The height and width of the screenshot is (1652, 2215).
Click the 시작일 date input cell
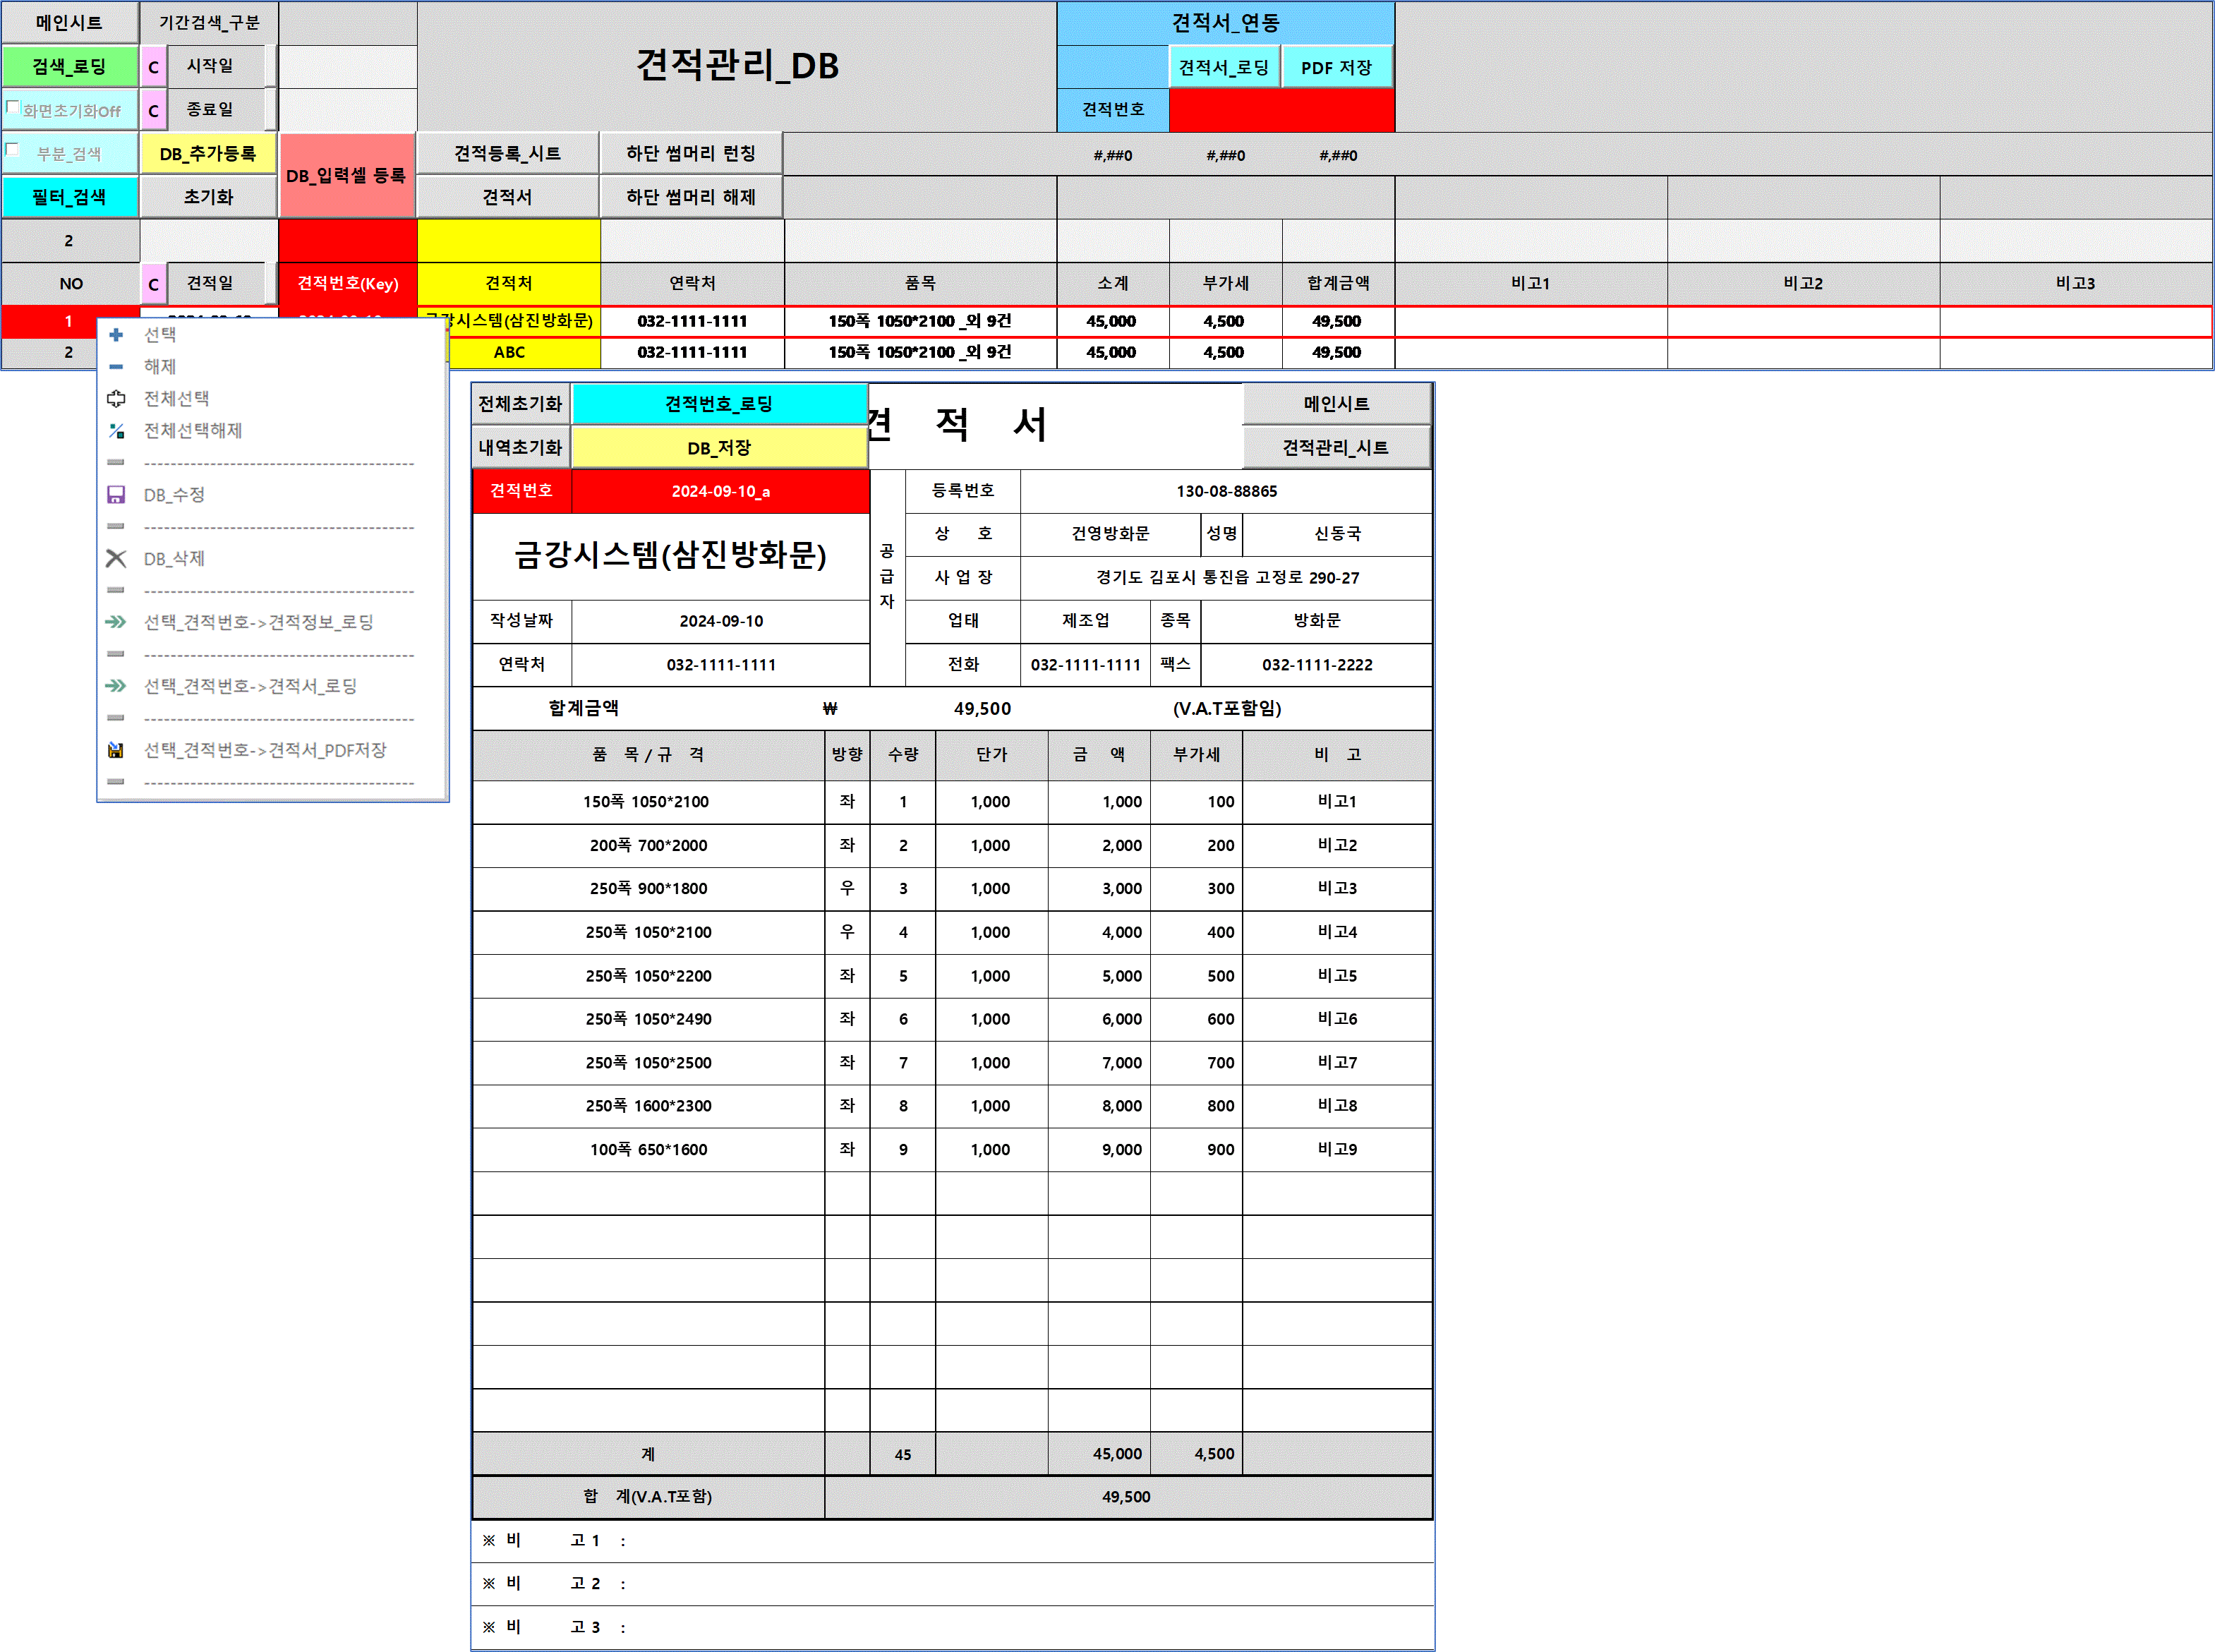click(347, 67)
